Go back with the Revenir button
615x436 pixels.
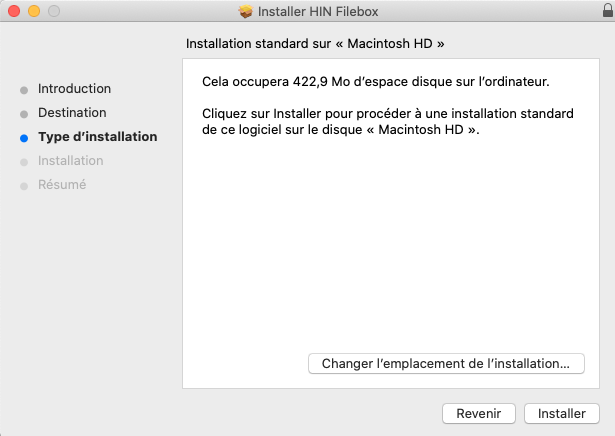click(479, 413)
